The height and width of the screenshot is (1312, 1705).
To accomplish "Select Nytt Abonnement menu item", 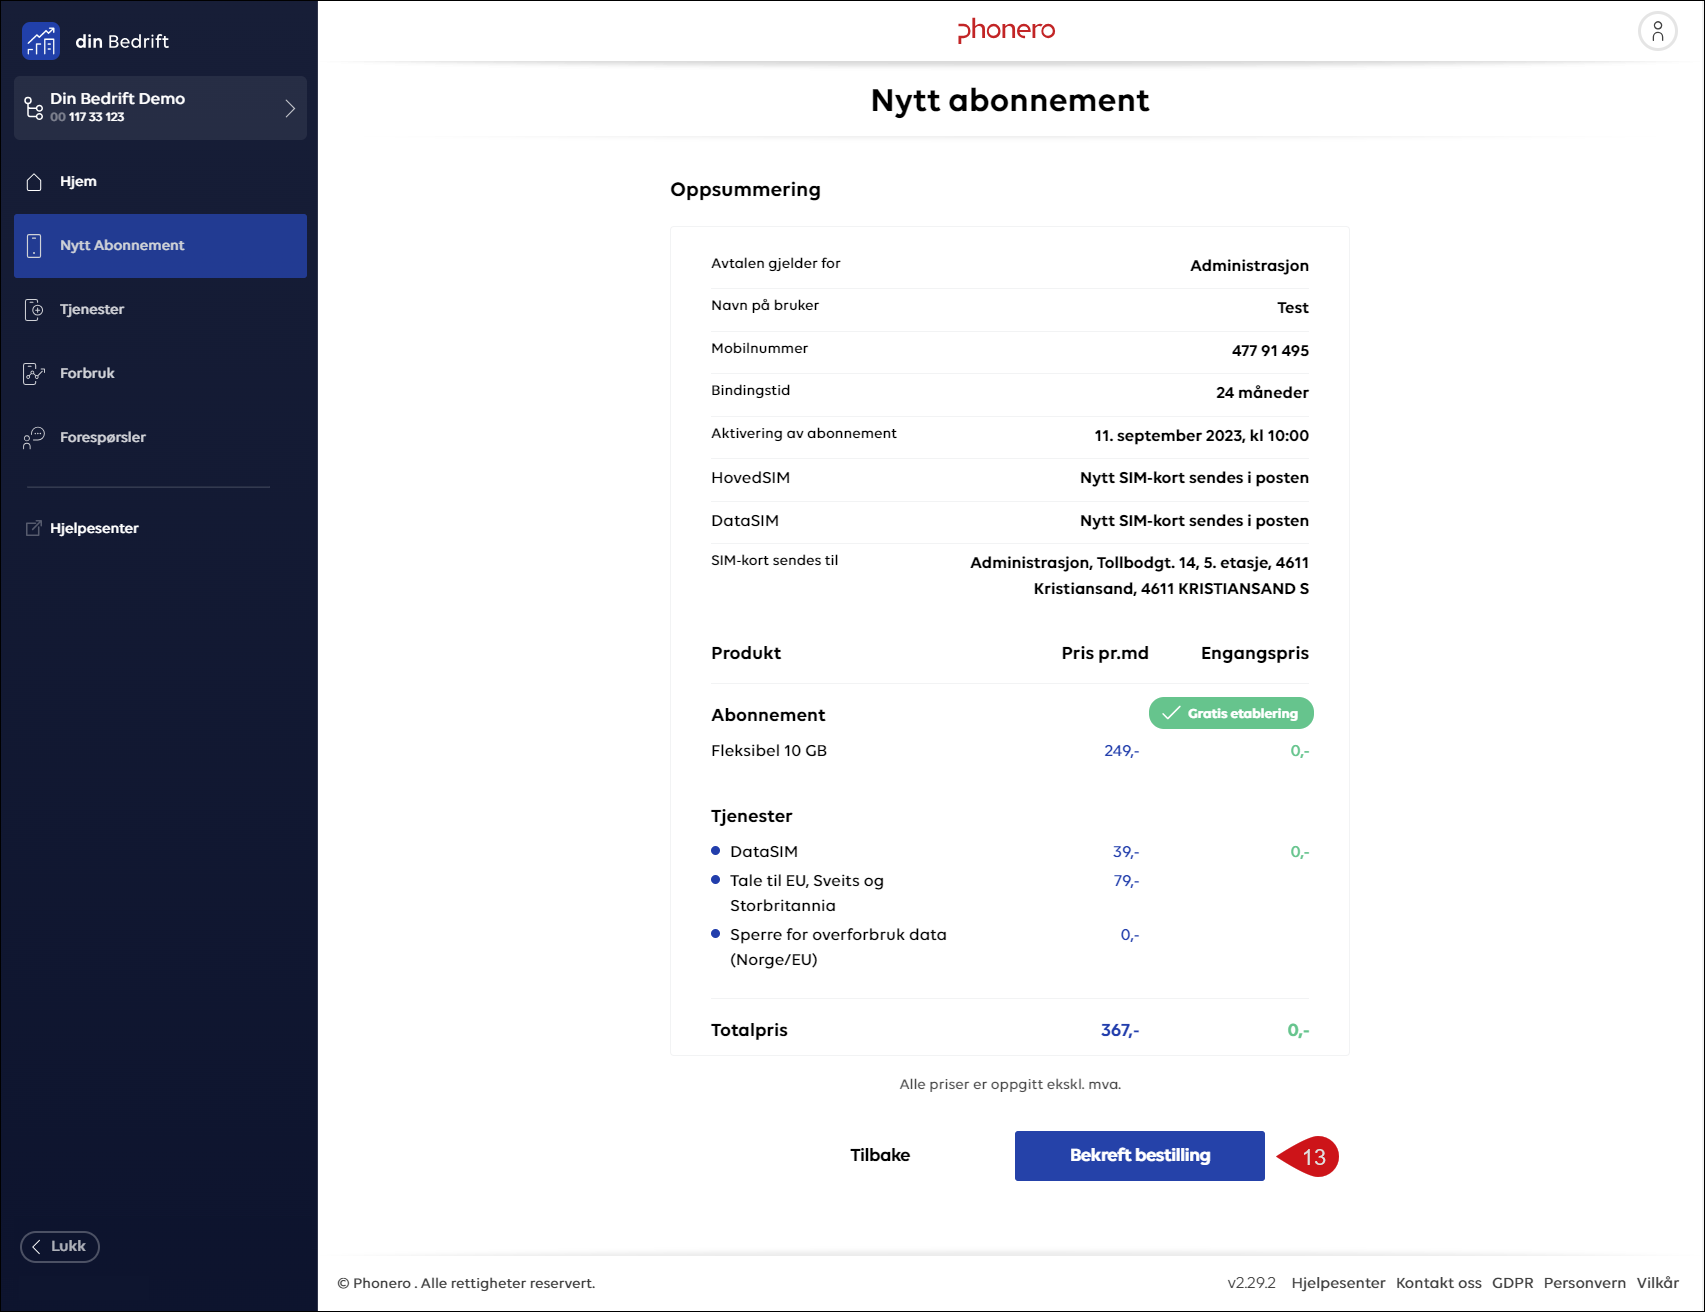I will point(160,246).
